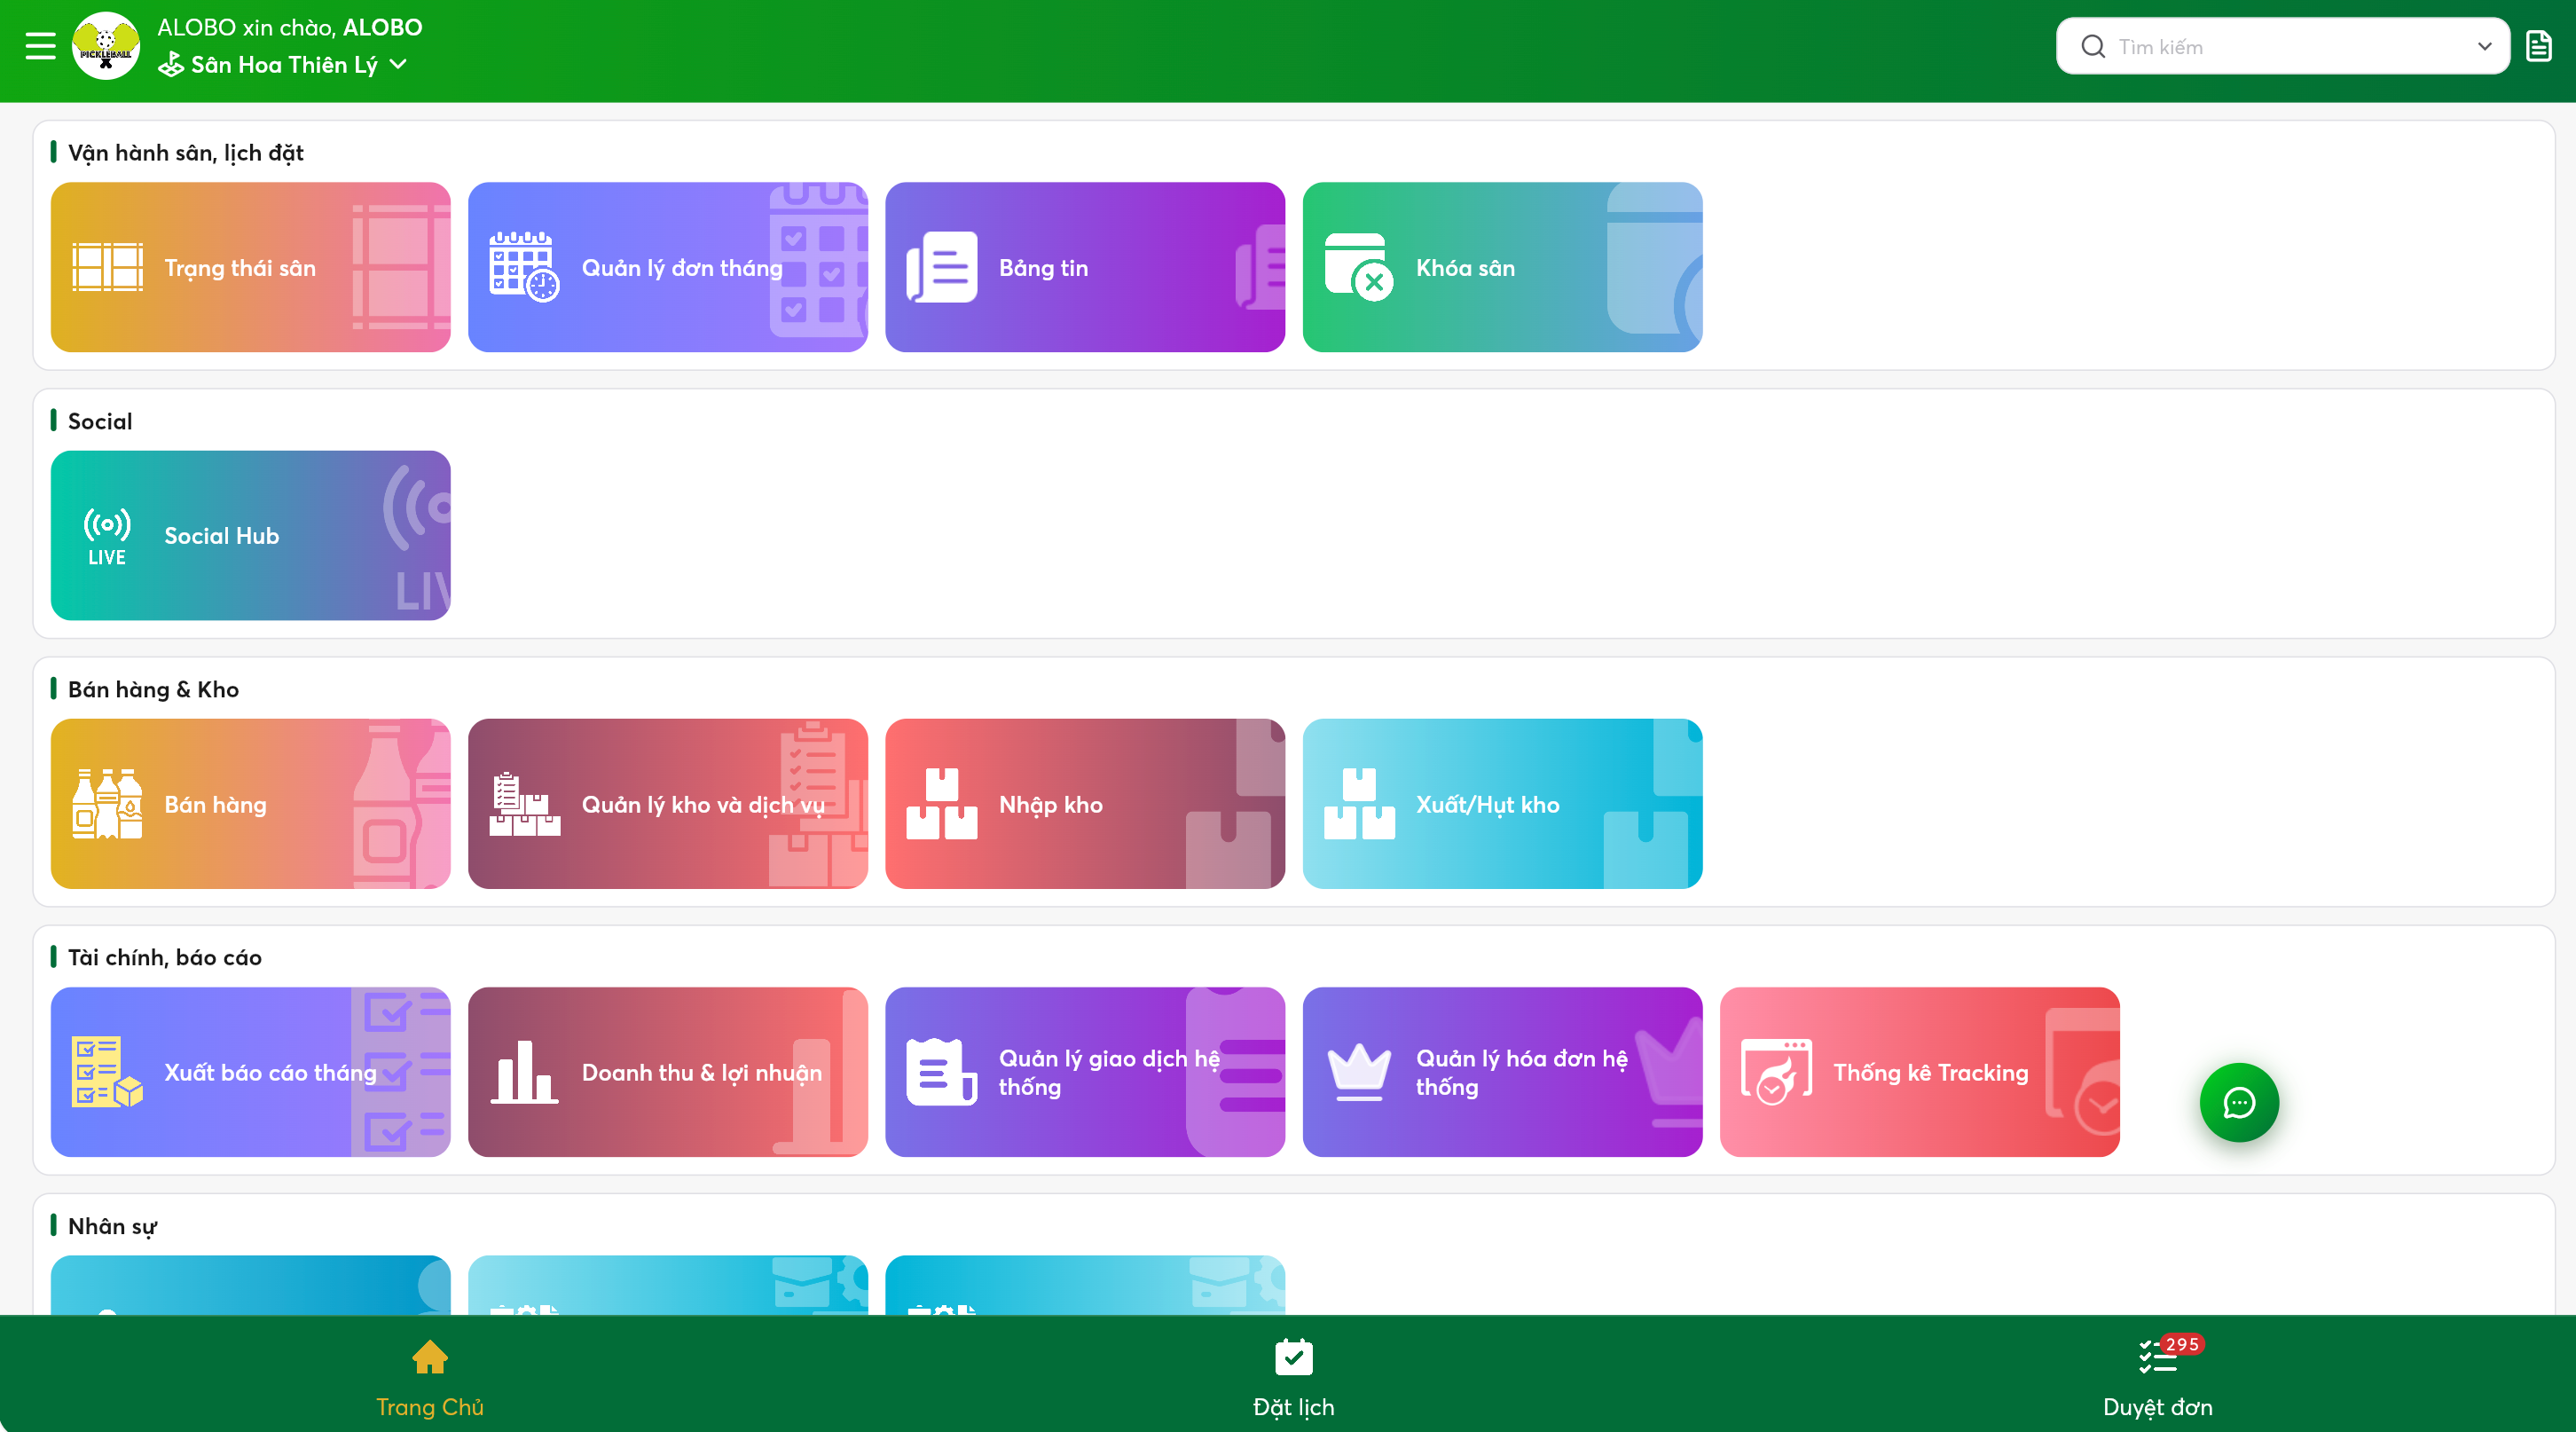2576x1432 pixels.
Task: Click the Social Hub LIVE broadcast icon
Action: (107, 536)
